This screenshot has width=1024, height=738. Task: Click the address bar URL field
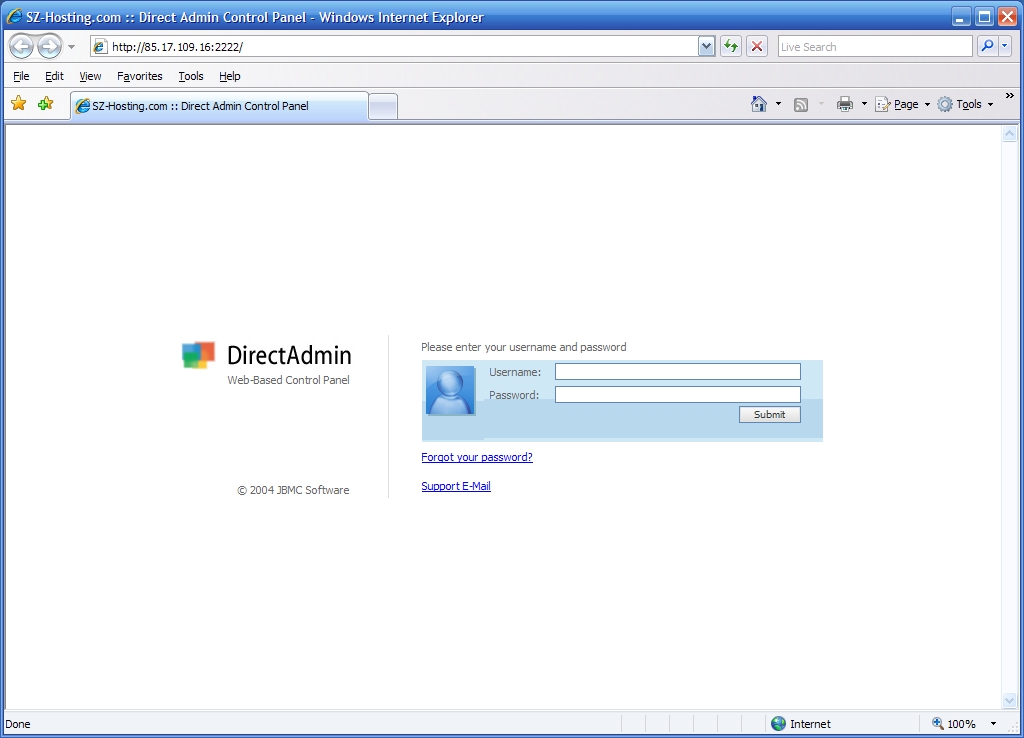click(395, 46)
